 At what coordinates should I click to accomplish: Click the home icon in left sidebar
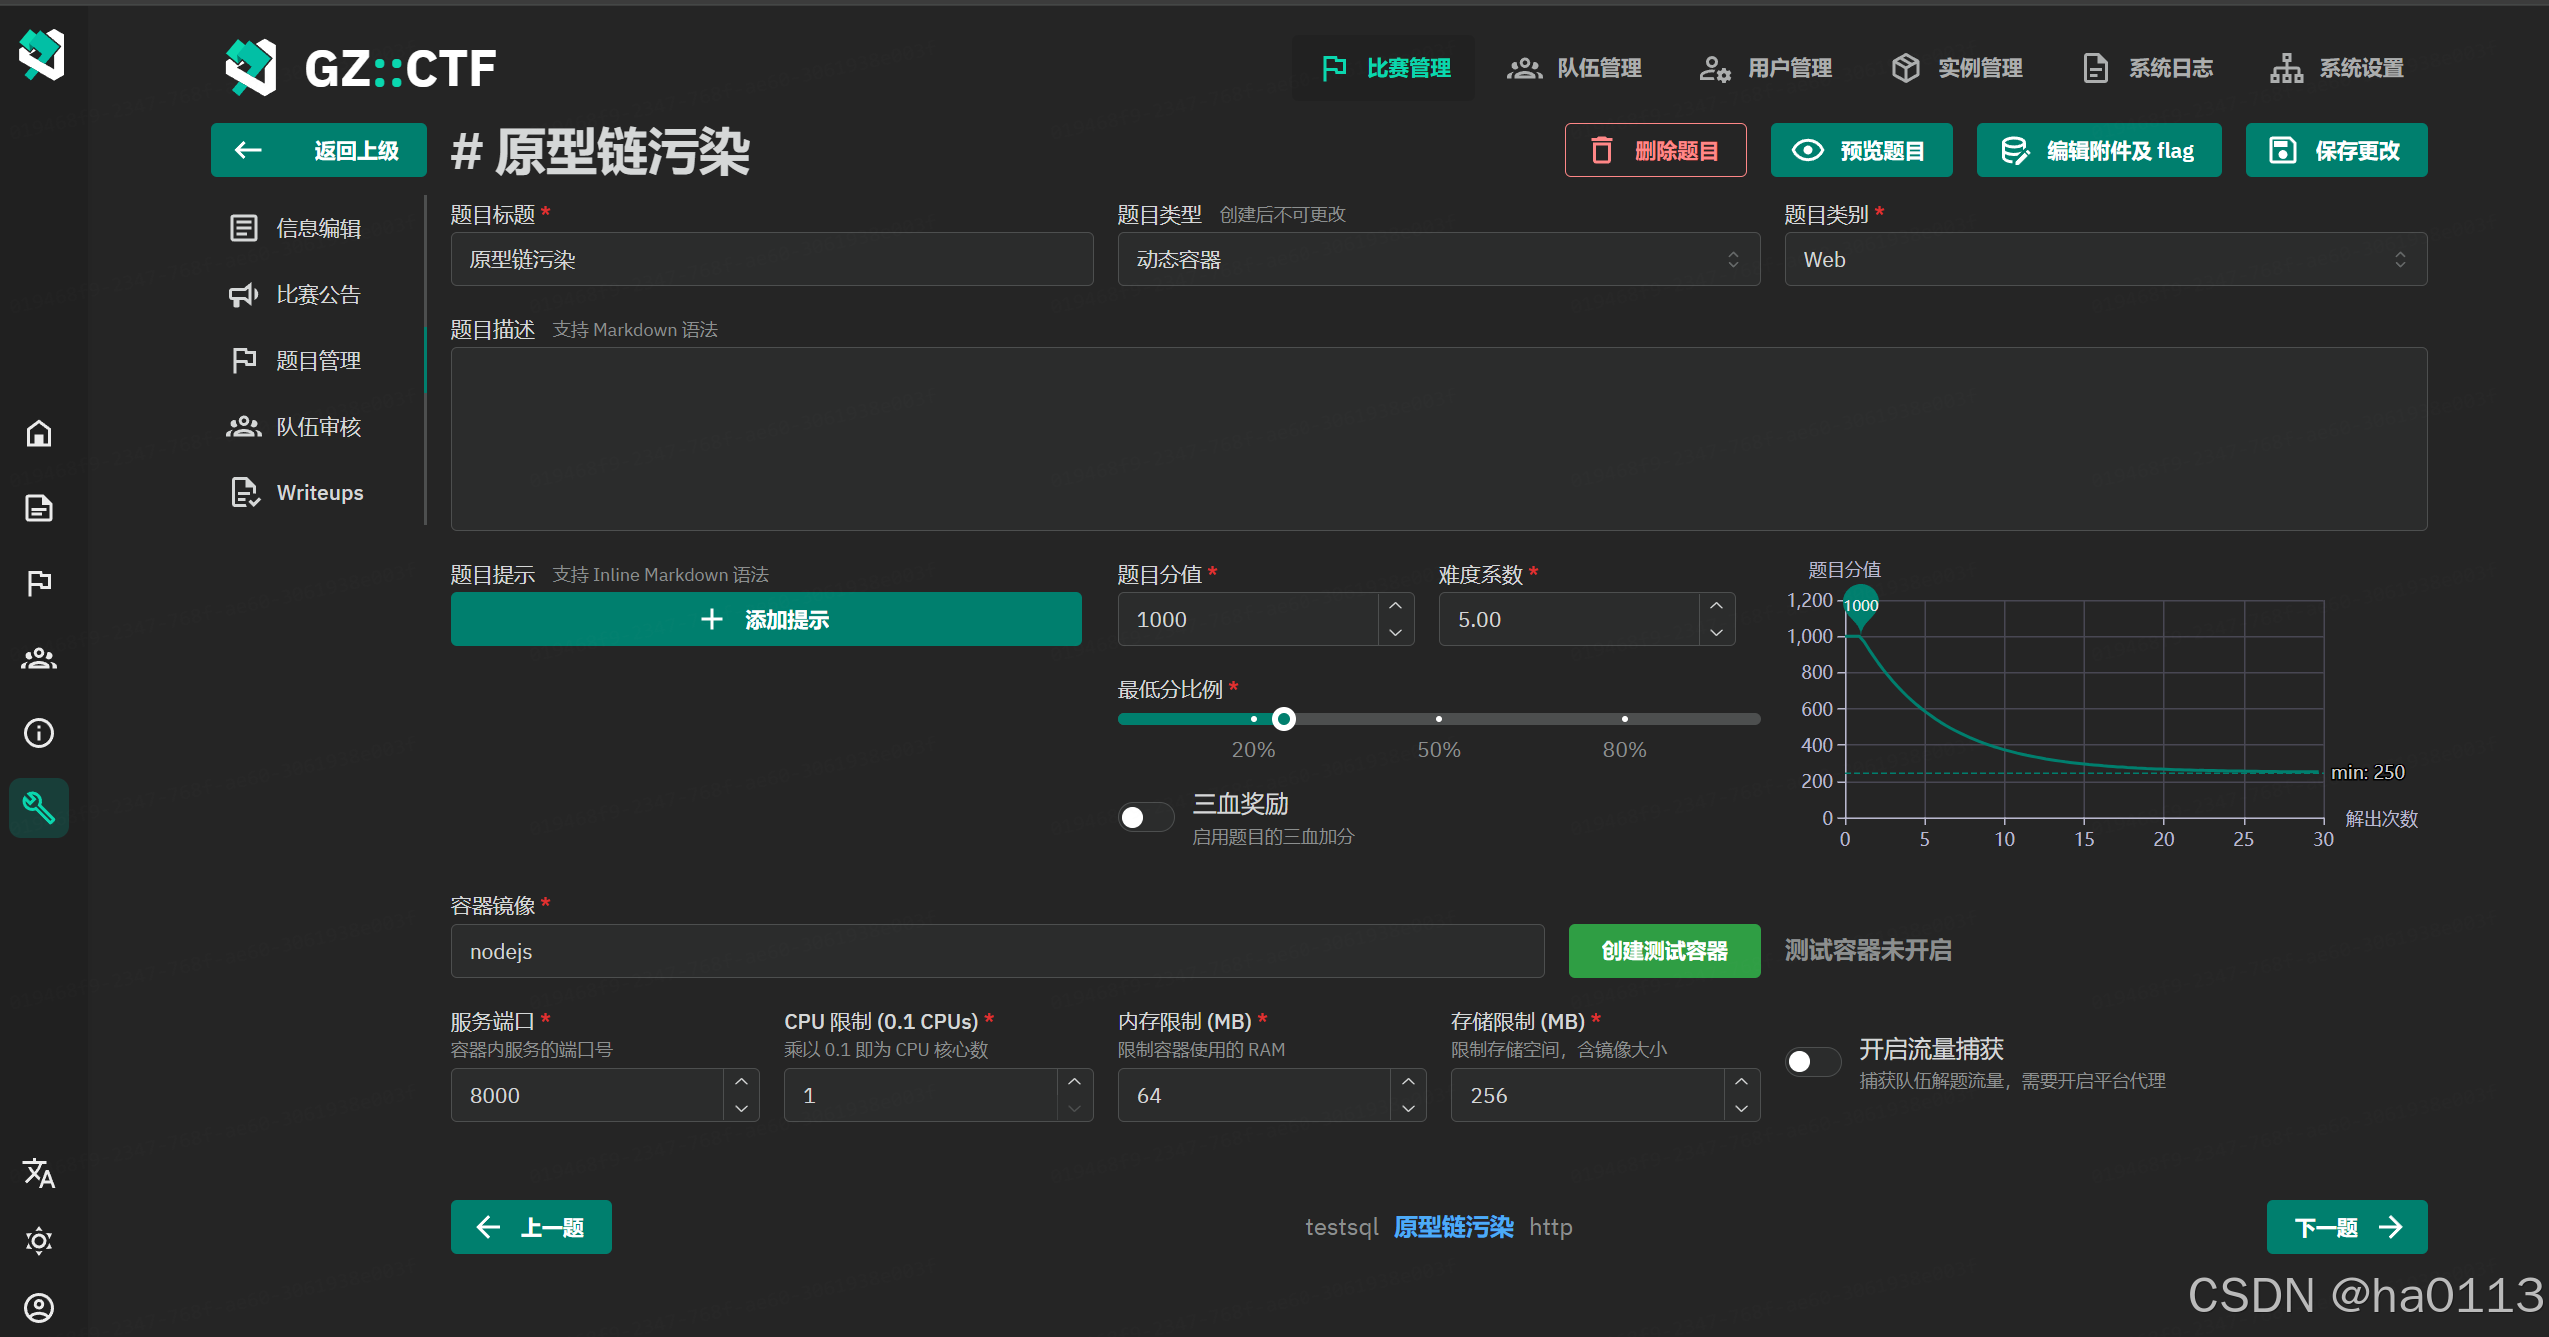point(39,434)
